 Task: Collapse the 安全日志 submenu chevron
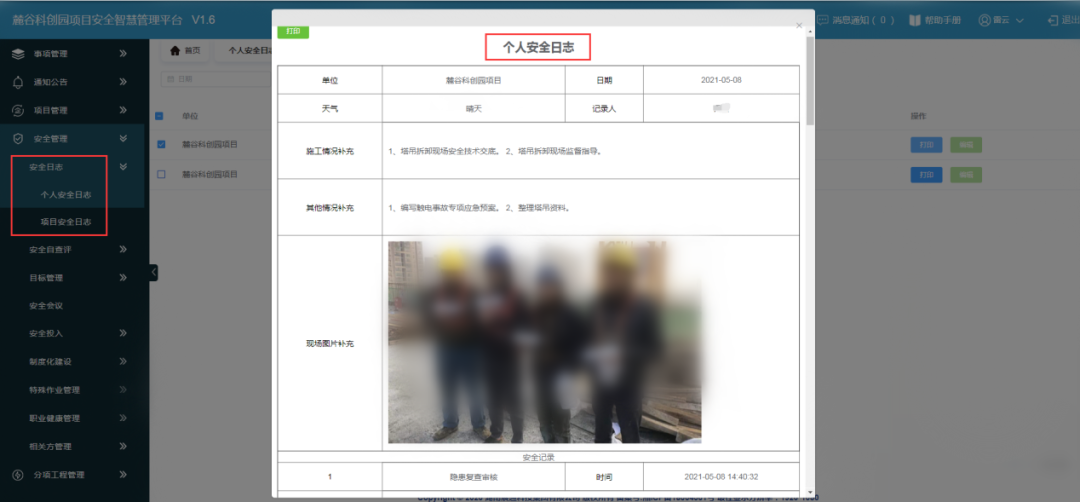pyautogui.click(x=123, y=167)
